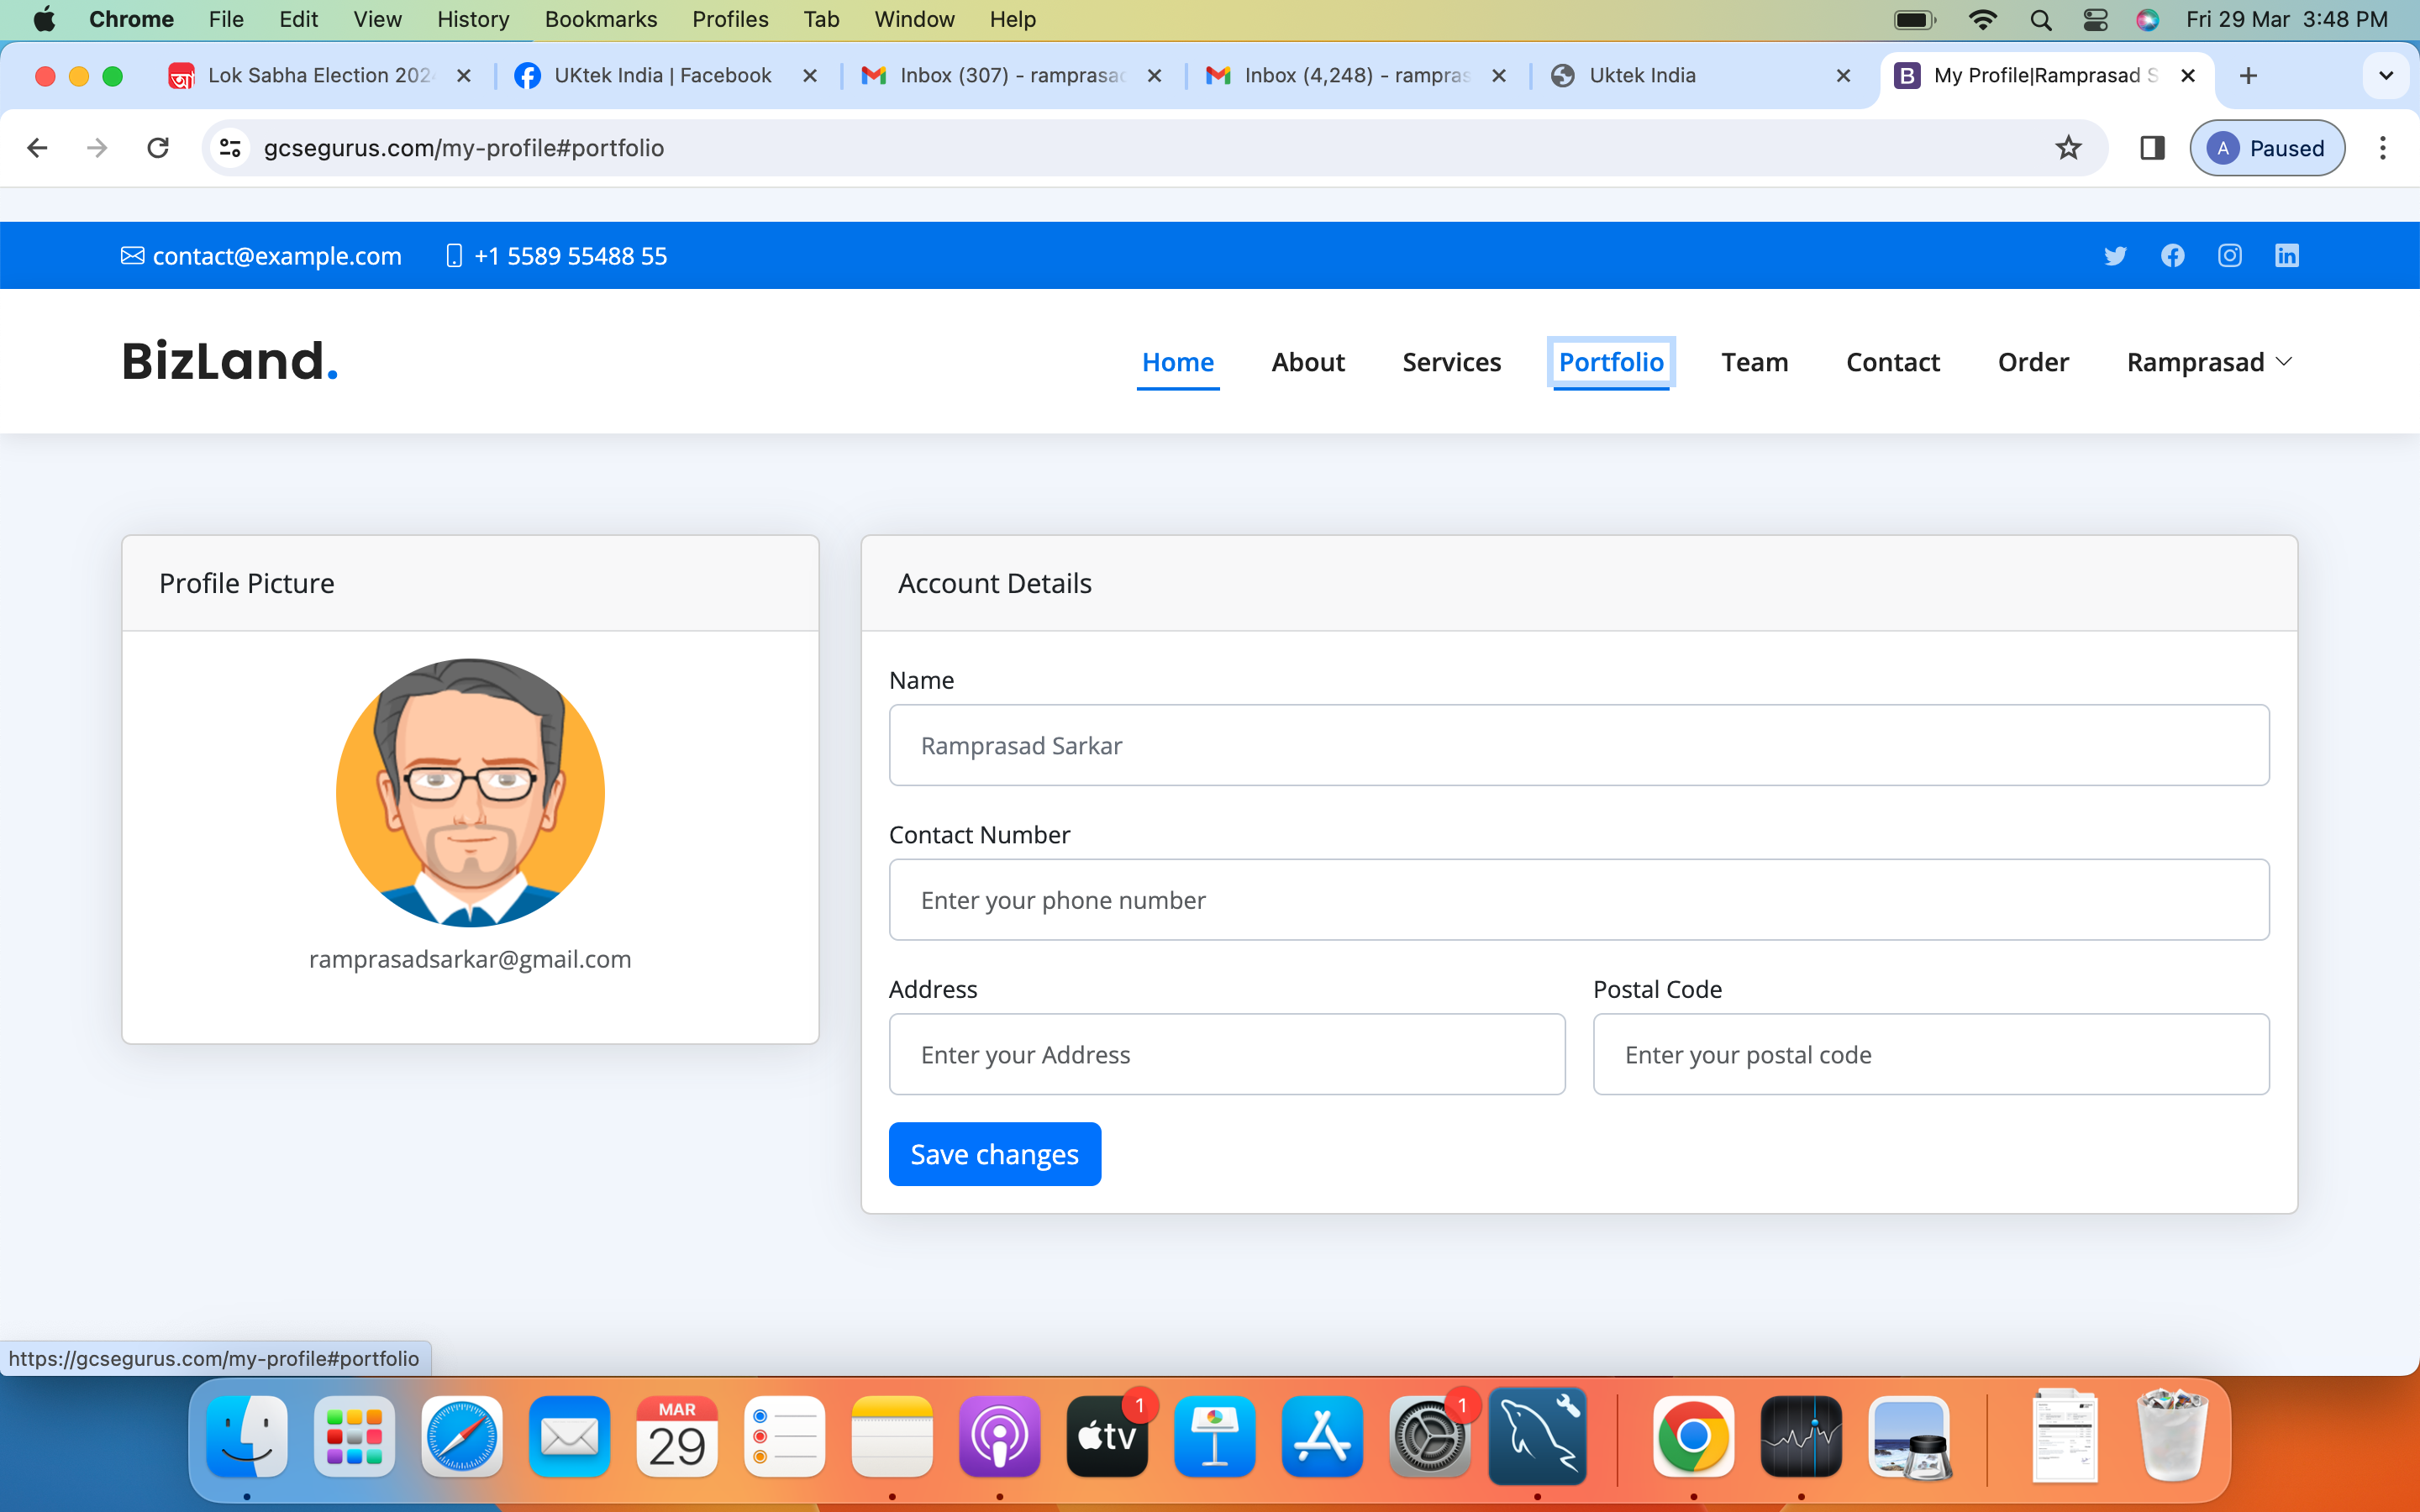Click the Twitter icon in top bar

click(x=2114, y=256)
